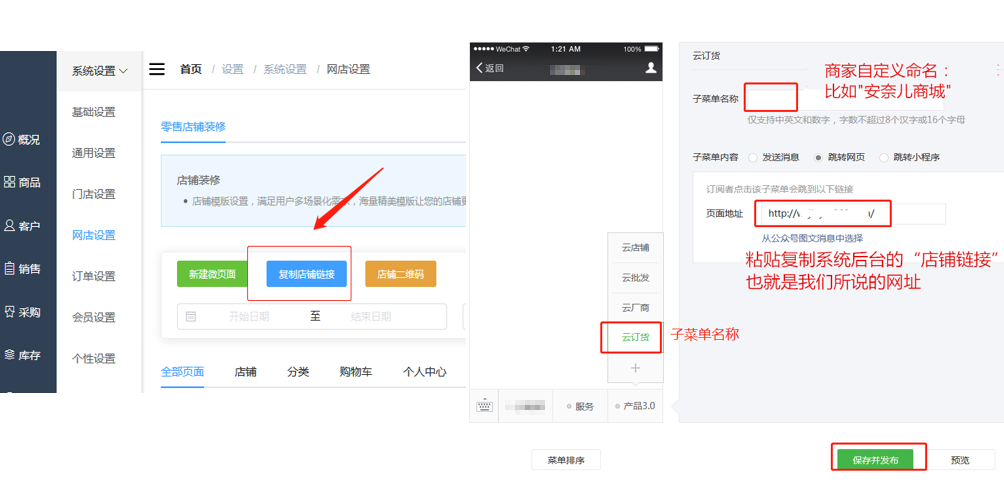
Task: Tap the profile person icon in WeChat header
Action: click(651, 67)
